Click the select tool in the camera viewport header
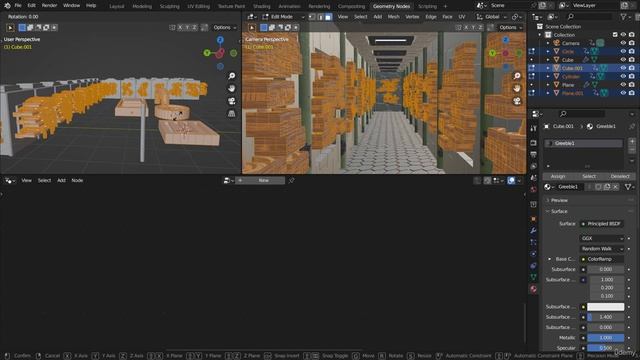640x360 pixels. point(252,27)
